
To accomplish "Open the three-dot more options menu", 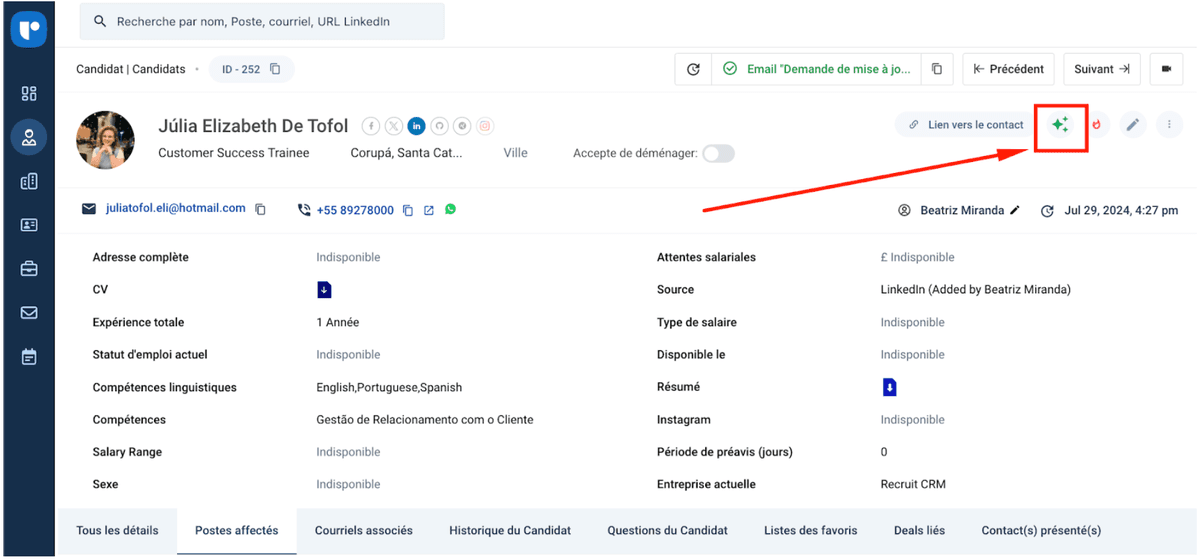I will pyautogui.click(x=1169, y=125).
